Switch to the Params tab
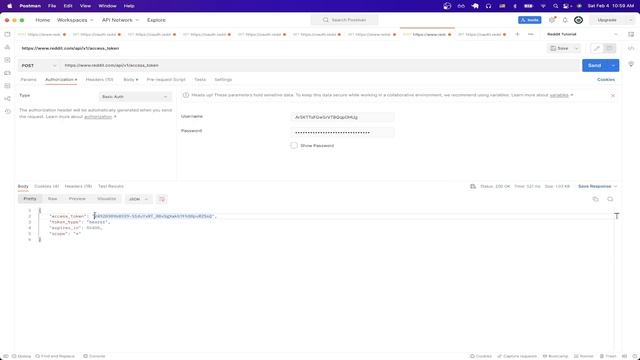This screenshot has width=640, height=360. pos(28,80)
